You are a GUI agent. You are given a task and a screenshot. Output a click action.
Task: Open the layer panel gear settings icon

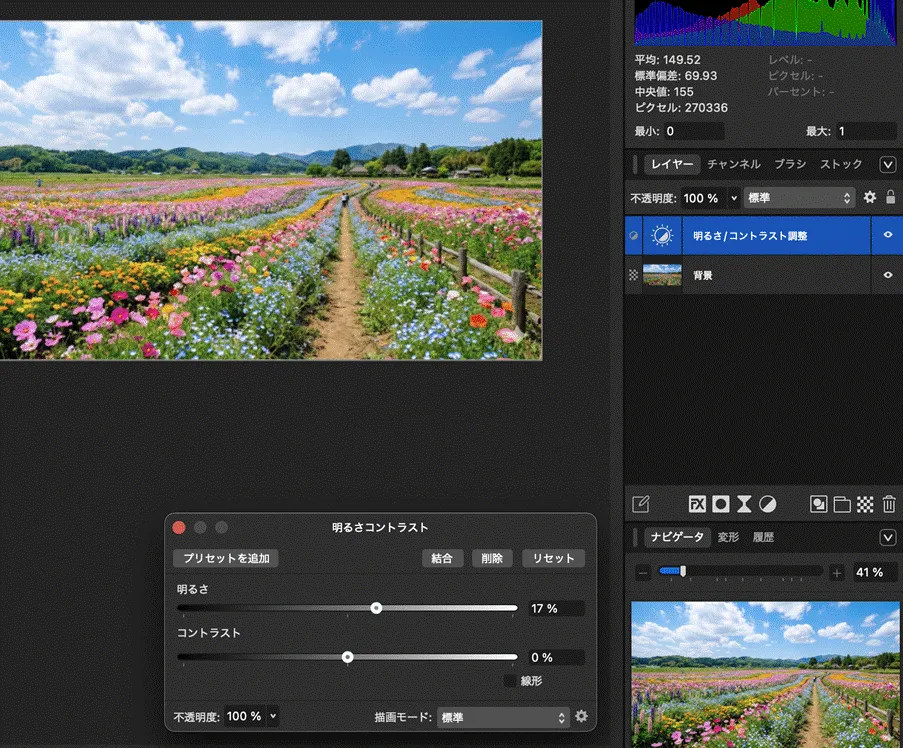click(870, 198)
